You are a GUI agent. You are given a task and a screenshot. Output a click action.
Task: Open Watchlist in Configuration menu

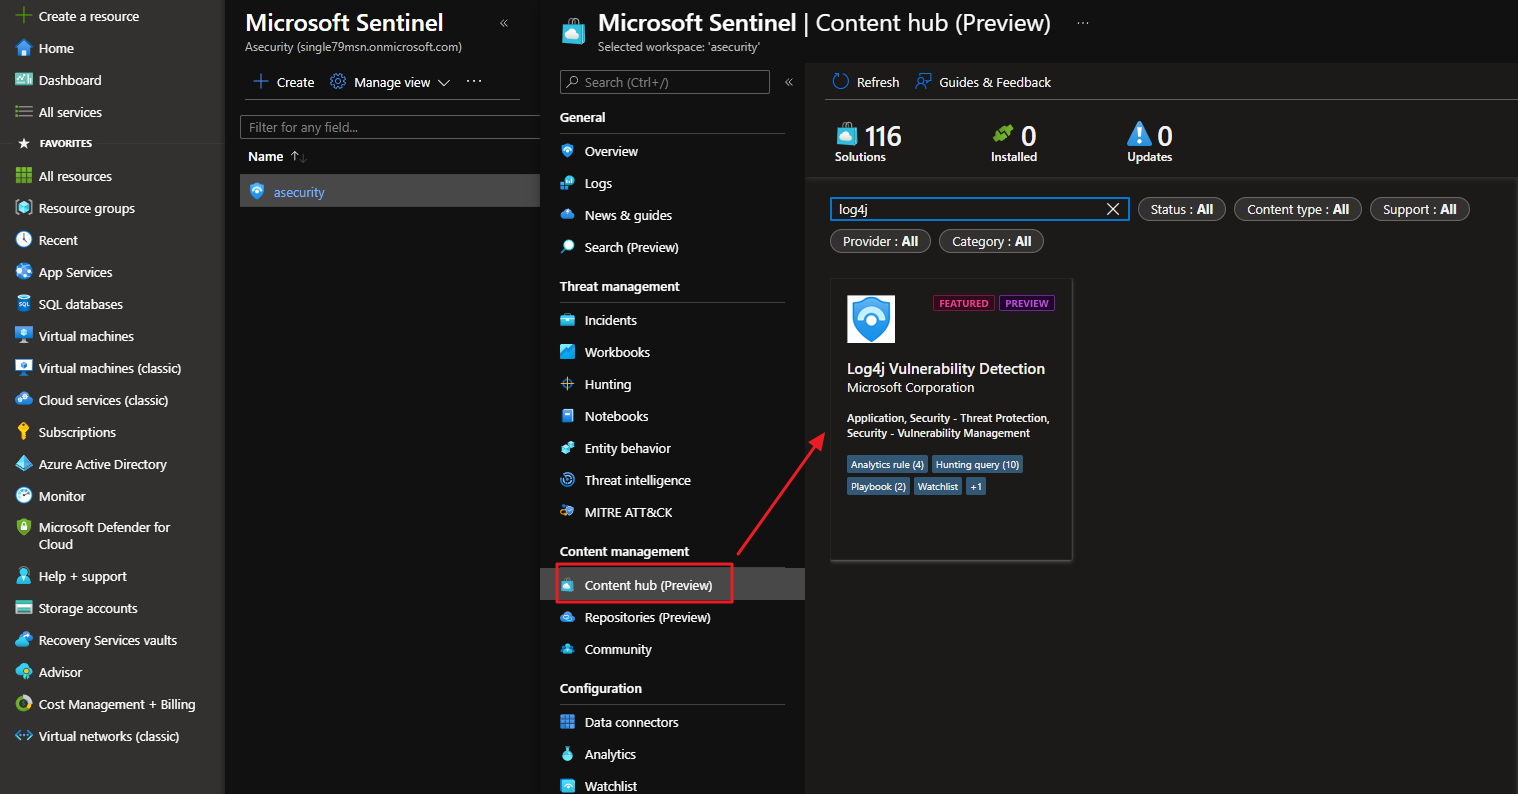click(611, 786)
